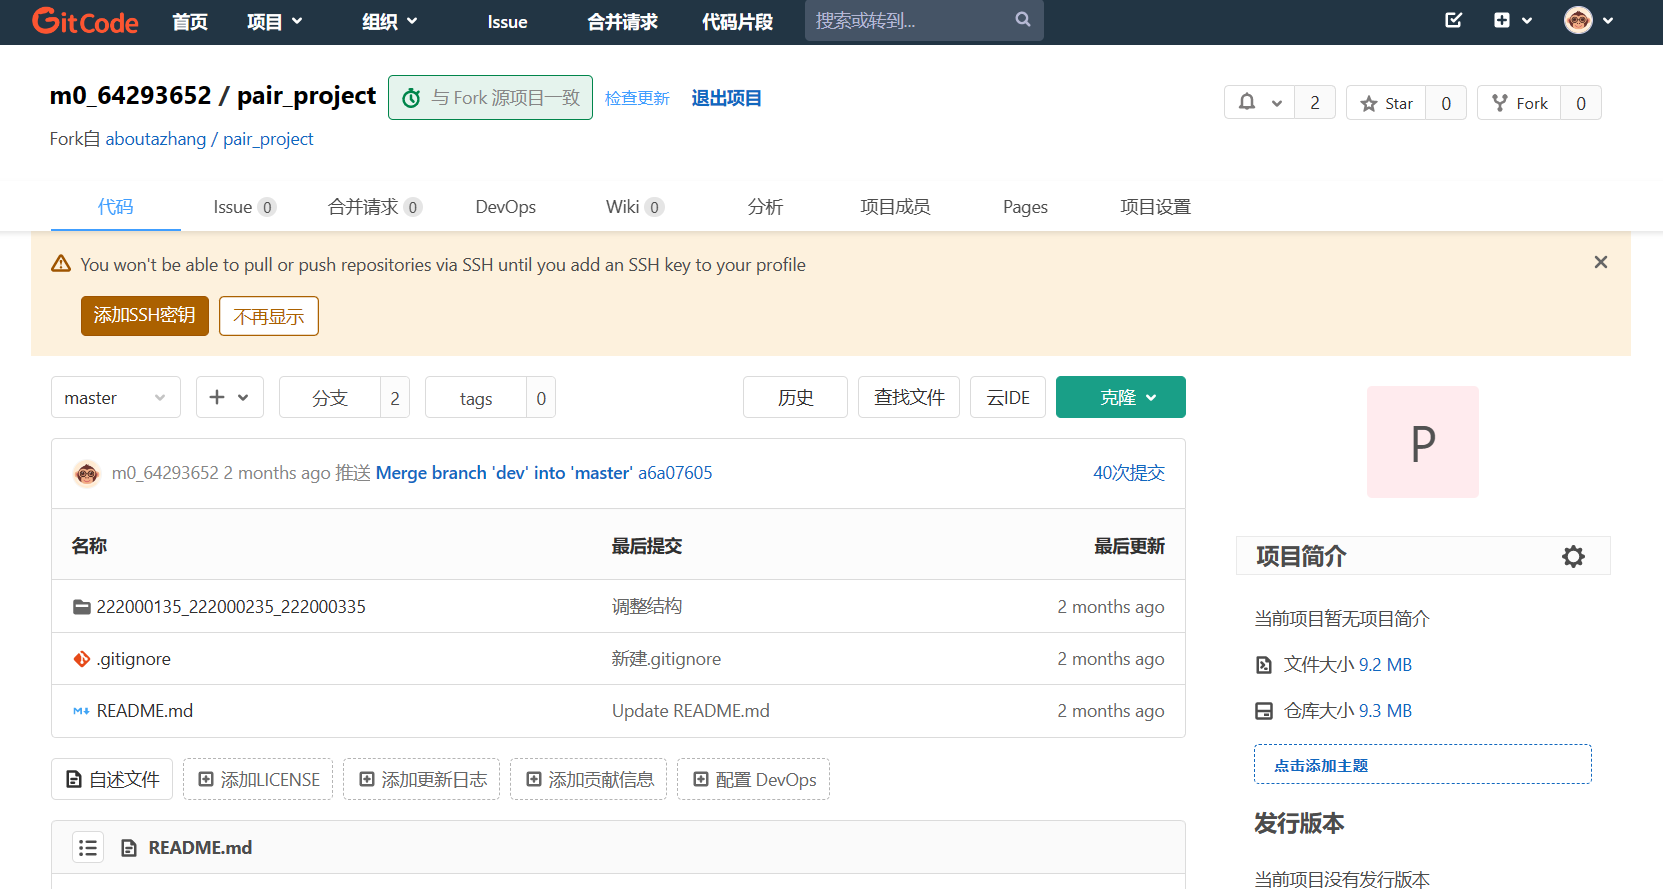This screenshot has width=1663, height=889.
Task: Open the 222000135_222000235_222000335 folder
Action: [x=230, y=607]
